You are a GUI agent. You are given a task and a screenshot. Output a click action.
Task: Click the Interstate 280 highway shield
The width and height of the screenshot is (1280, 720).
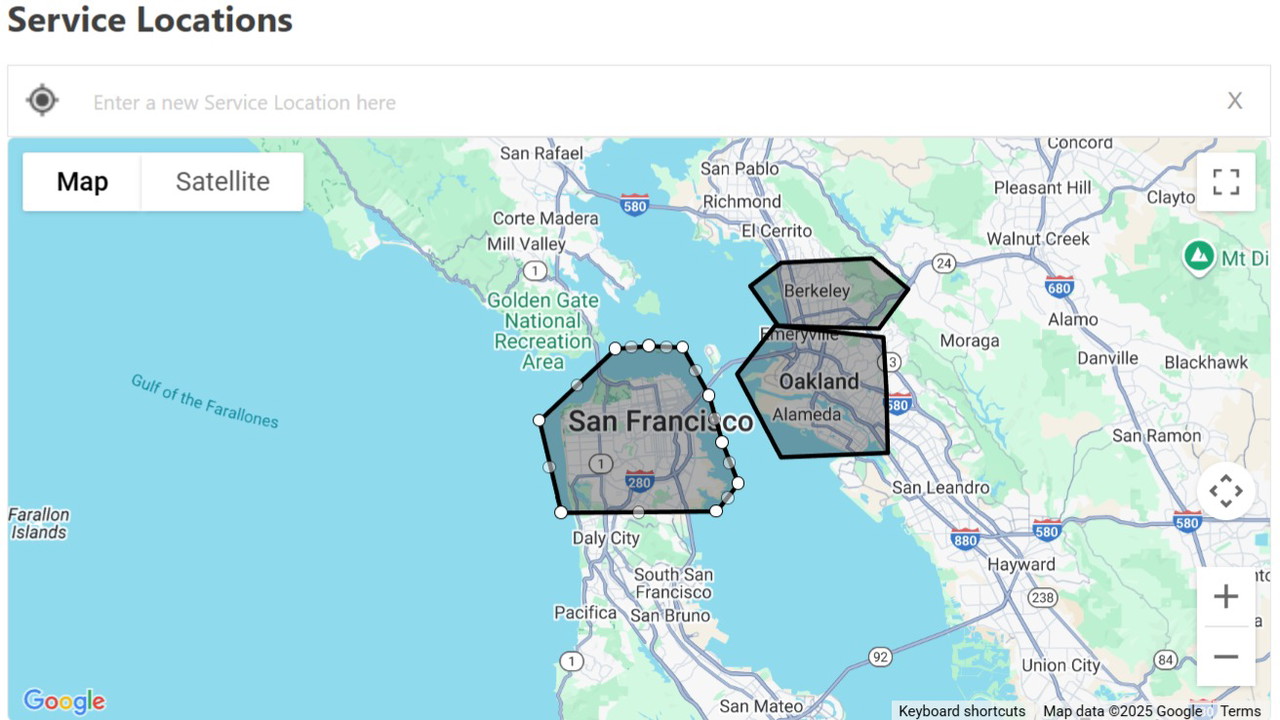(x=639, y=483)
